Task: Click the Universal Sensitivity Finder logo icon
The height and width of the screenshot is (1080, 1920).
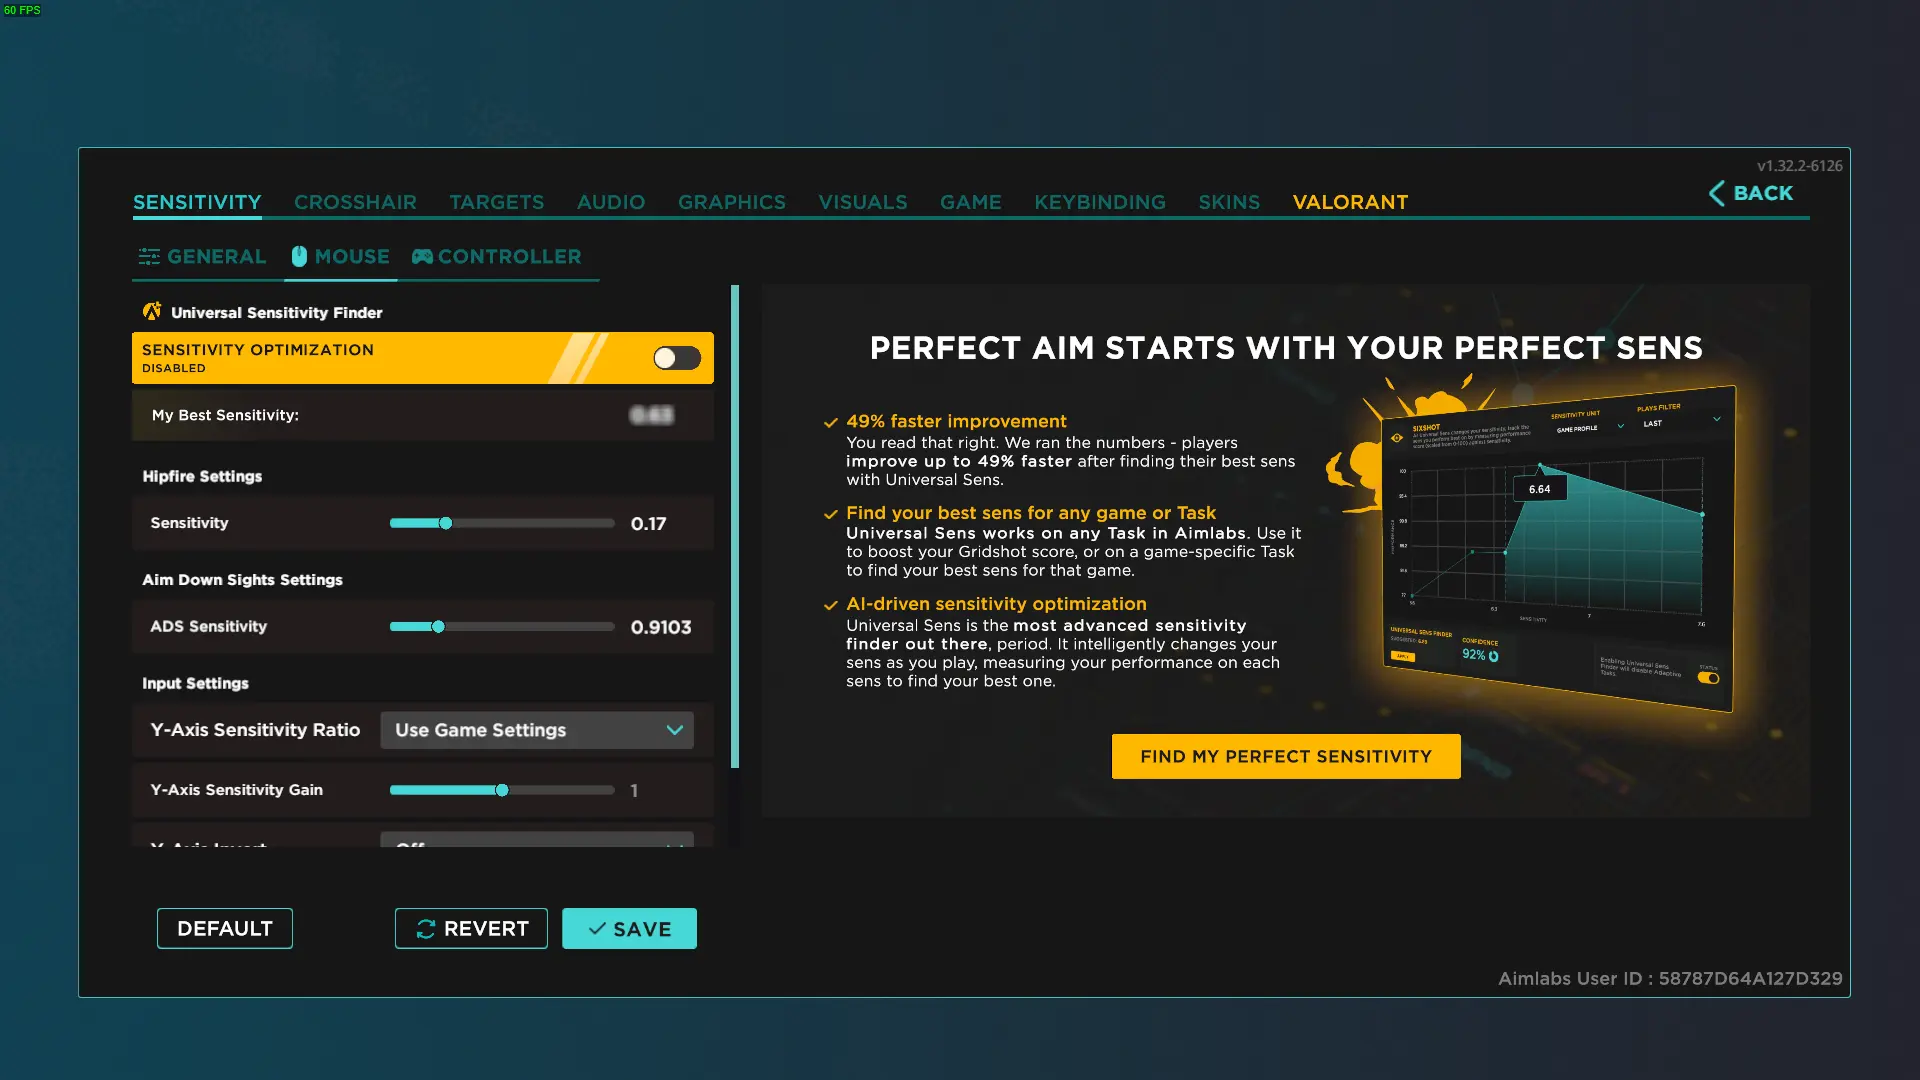Action: (x=152, y=312)
